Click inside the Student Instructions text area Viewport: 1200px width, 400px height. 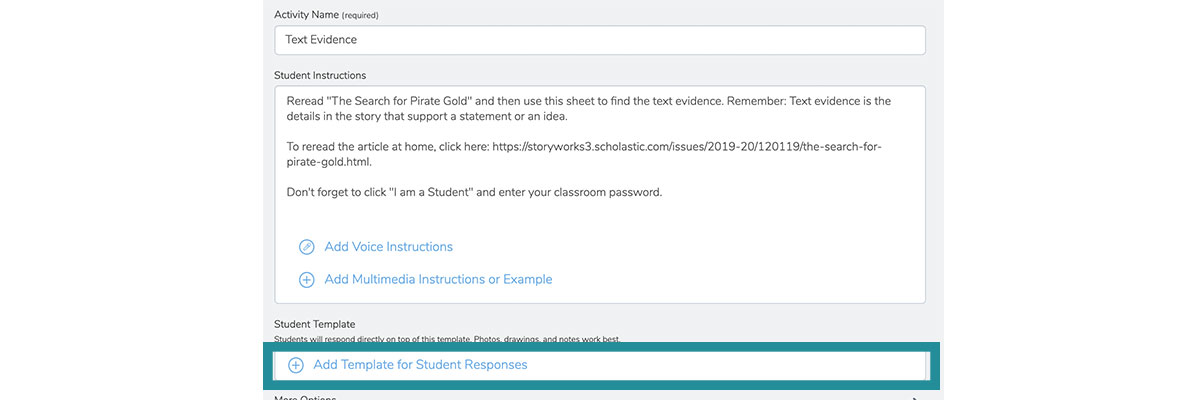600,194
